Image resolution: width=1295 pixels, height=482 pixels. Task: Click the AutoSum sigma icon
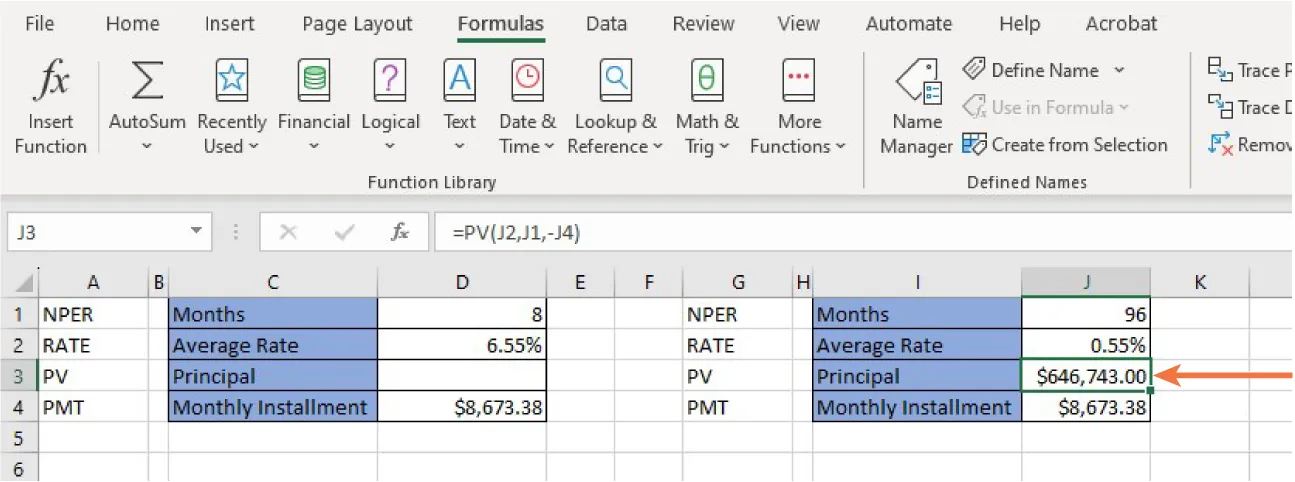point(147,82)
